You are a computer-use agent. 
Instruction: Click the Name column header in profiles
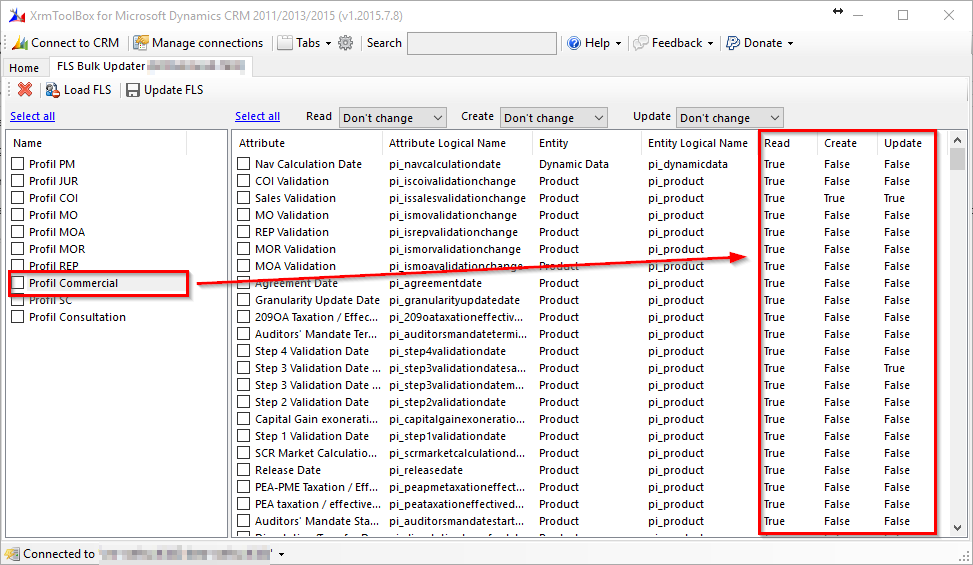97,143
